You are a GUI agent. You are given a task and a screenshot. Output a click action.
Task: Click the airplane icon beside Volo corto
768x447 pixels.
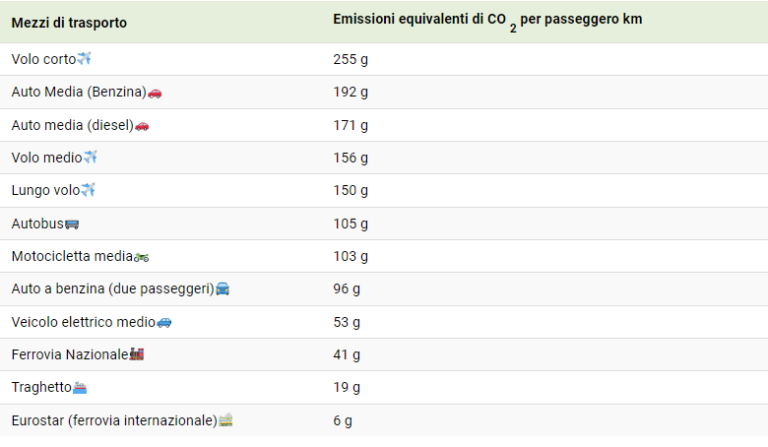coord(84,59)
